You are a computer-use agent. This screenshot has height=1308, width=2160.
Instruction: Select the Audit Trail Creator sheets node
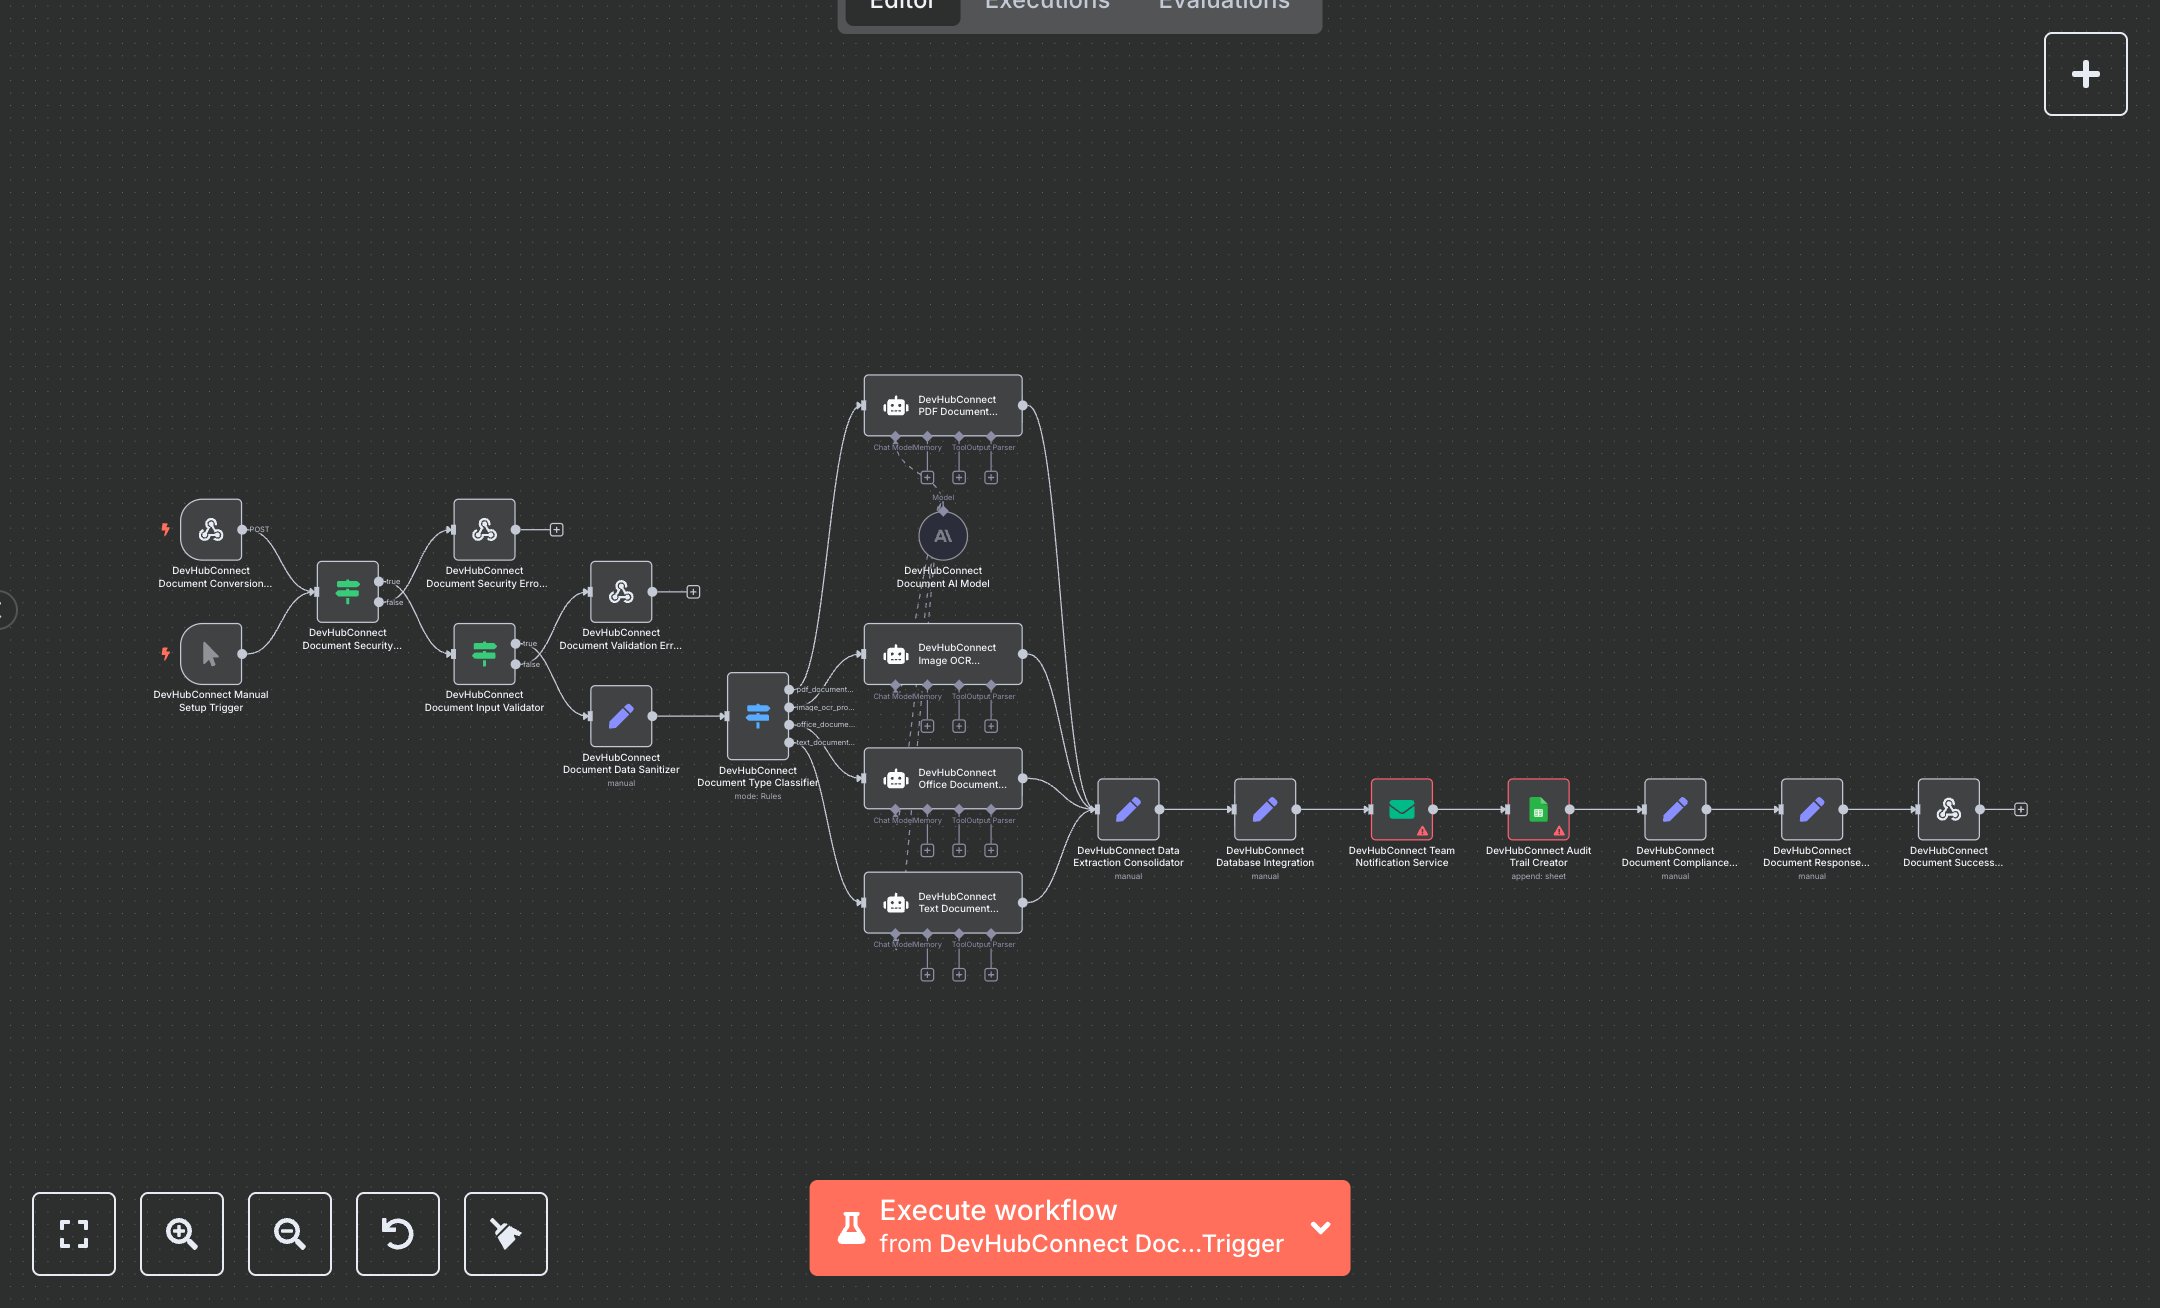coord(1538,809)
